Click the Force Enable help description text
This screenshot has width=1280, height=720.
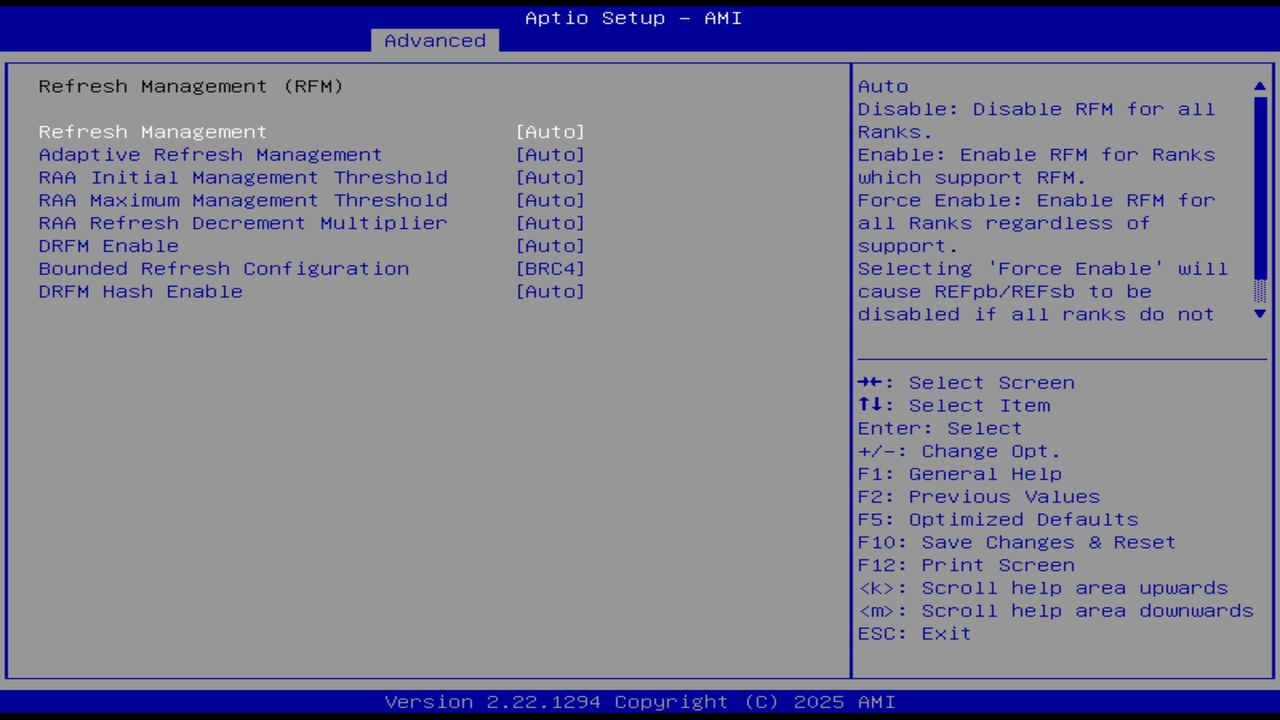click(1036, 200)
